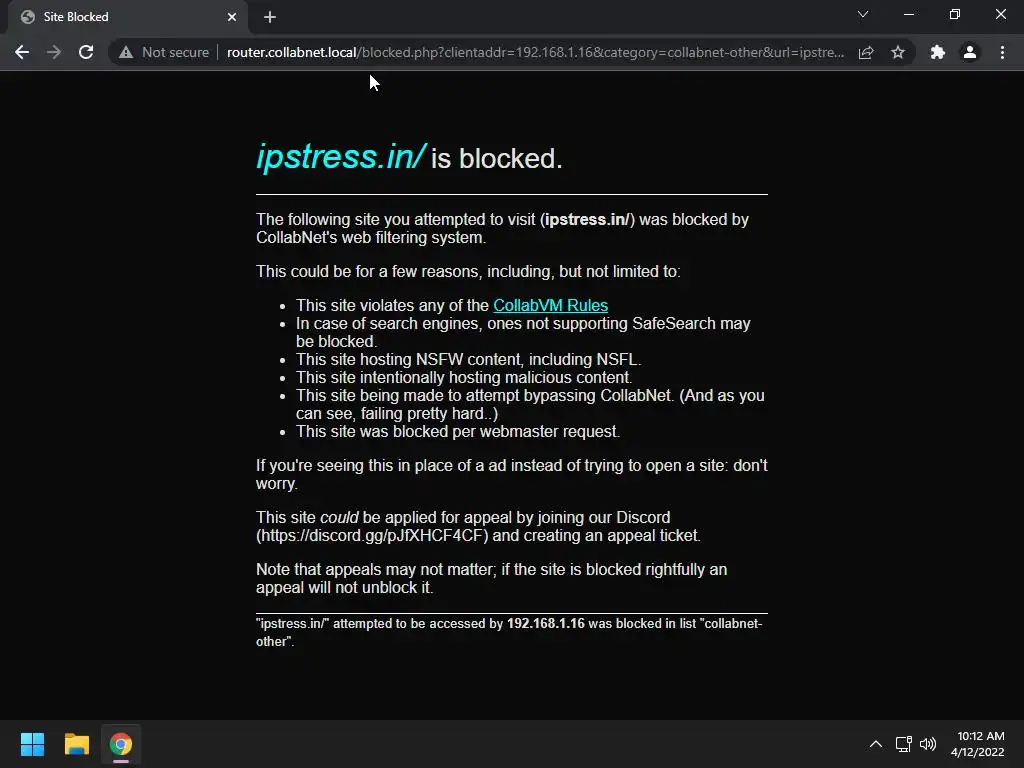Viewport: 1024px width, 768px height.
Task: Open the Chrome profile avatar menu
Action: tap(970, 52)
